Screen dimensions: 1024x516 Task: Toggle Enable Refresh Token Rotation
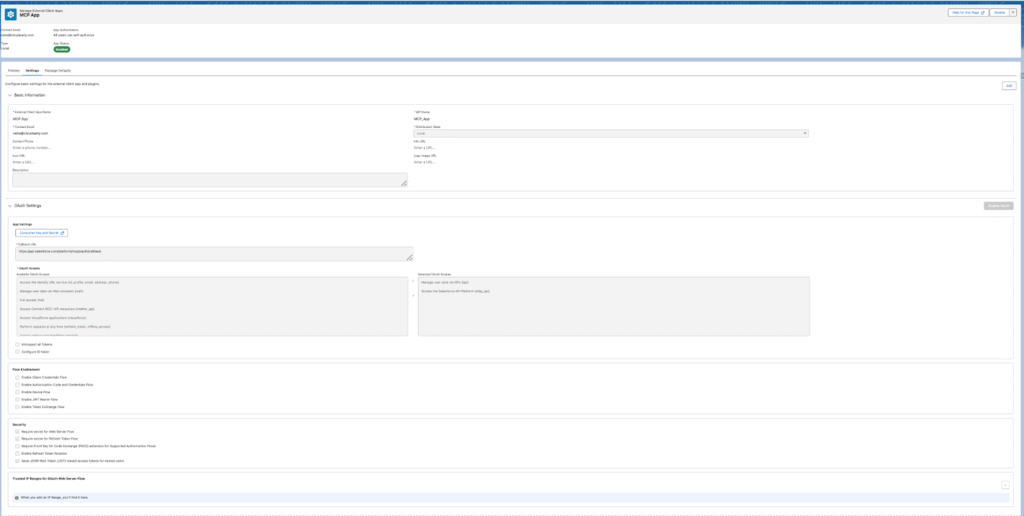pyautogui.click(x=17, y=454)
